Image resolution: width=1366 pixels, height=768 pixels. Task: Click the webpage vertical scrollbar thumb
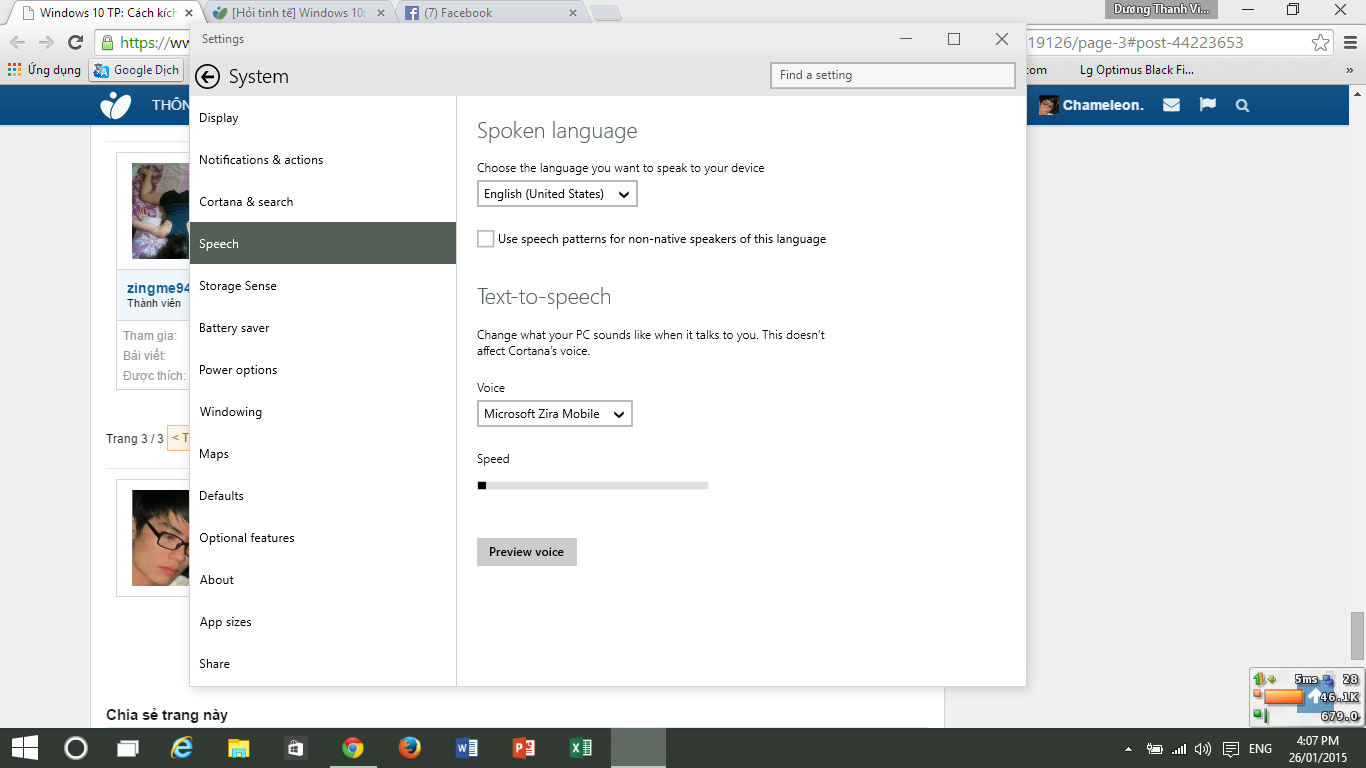coord(1357,635)
